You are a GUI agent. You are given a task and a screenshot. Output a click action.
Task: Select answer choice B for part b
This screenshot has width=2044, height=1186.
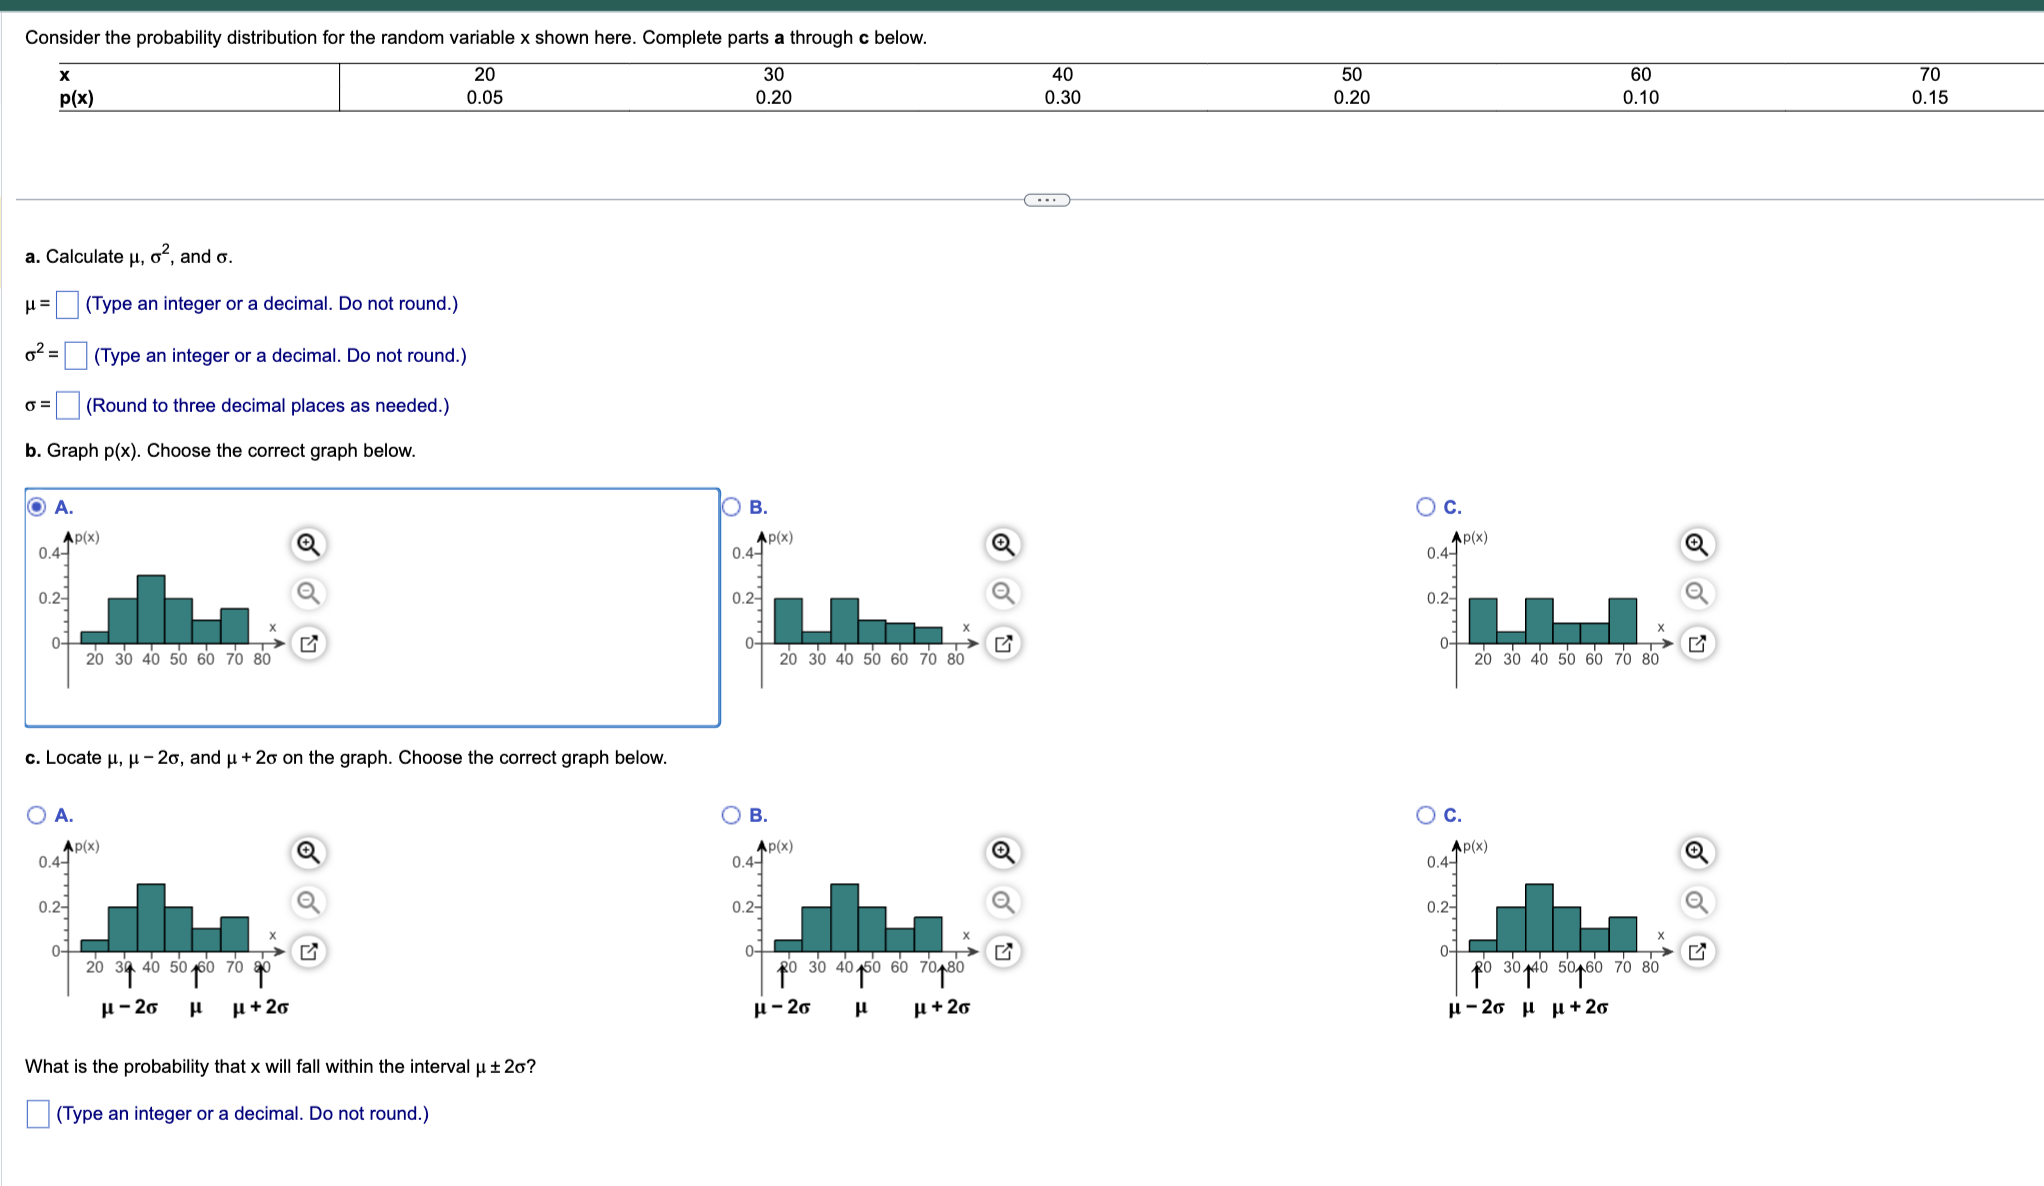731,507
